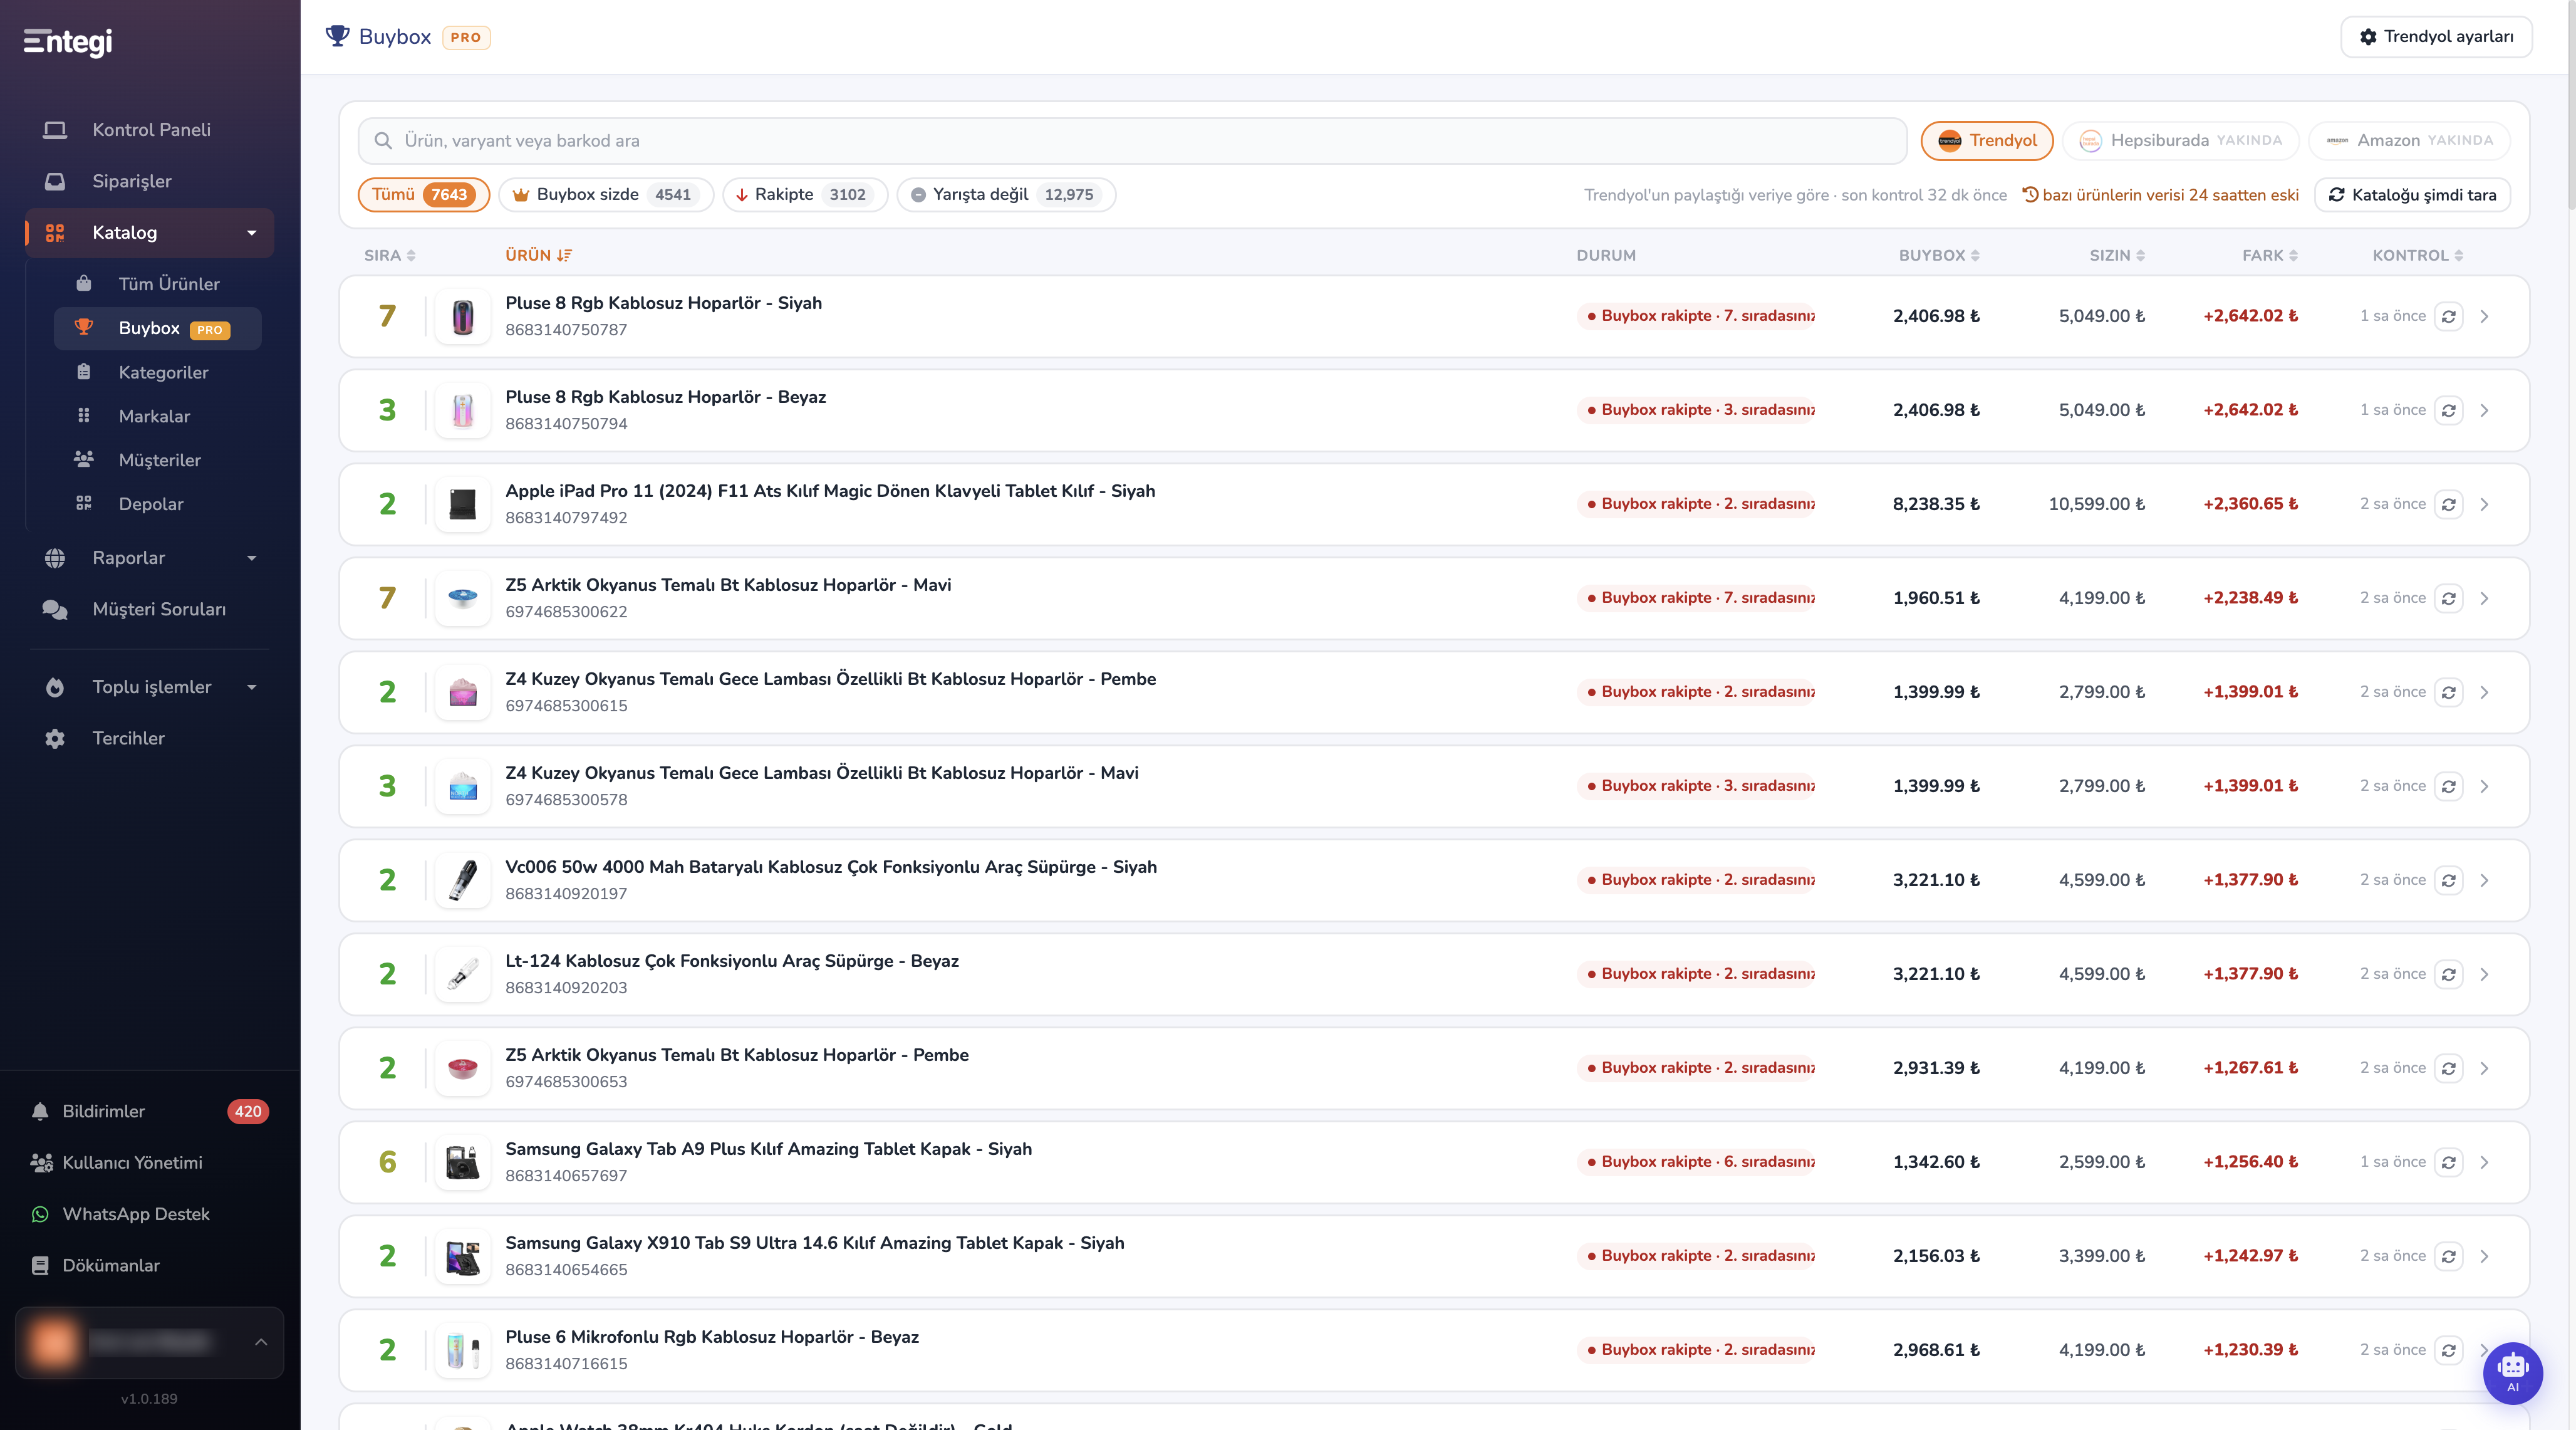
Task: Click thumbnail of Samsung Galaxy X910 Tab S9
Action: 463,1257
